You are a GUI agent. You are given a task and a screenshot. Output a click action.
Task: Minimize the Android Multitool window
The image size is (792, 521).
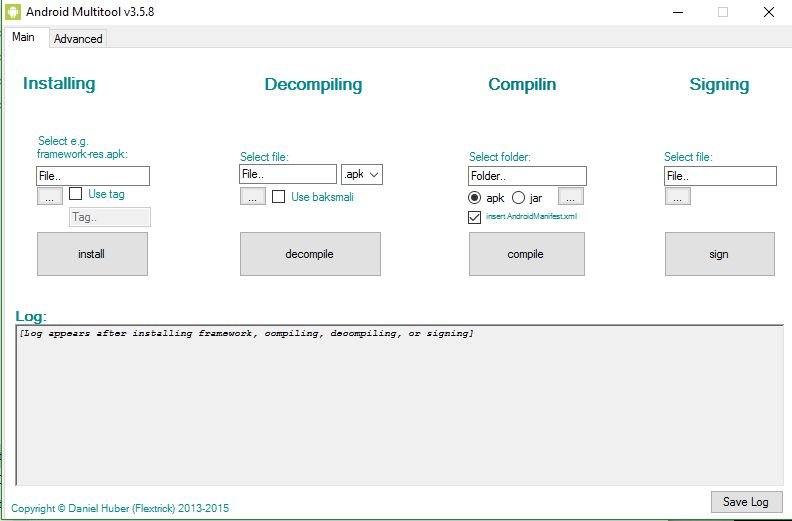[678, 12]
